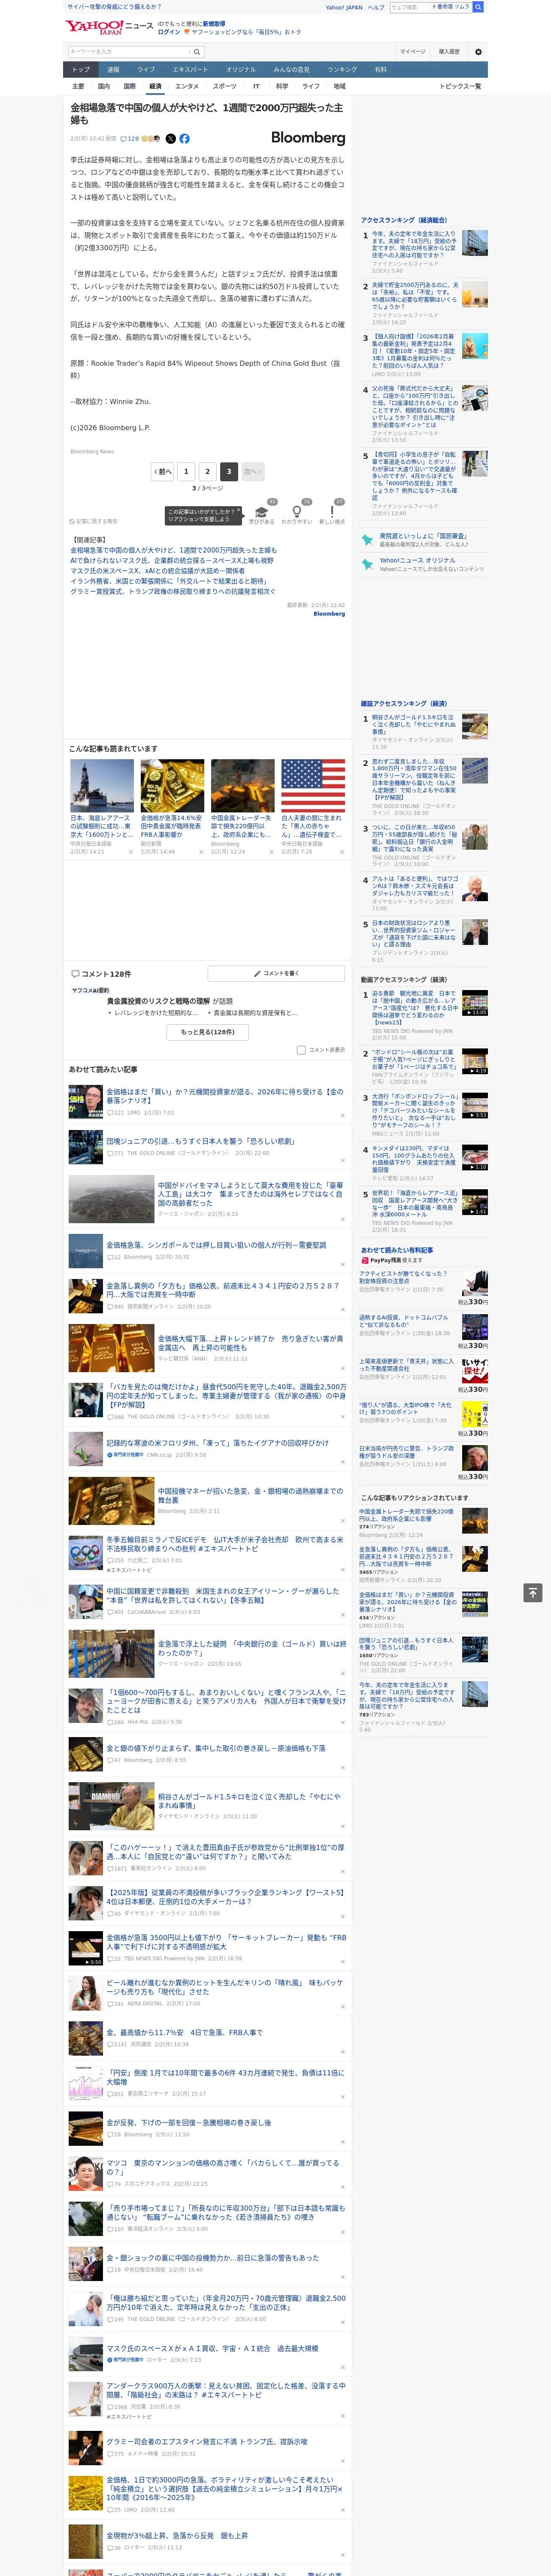The height and width of the screenshot is (2576, 551).
Task: Share the article on Facebook
Action: [184, 139]
